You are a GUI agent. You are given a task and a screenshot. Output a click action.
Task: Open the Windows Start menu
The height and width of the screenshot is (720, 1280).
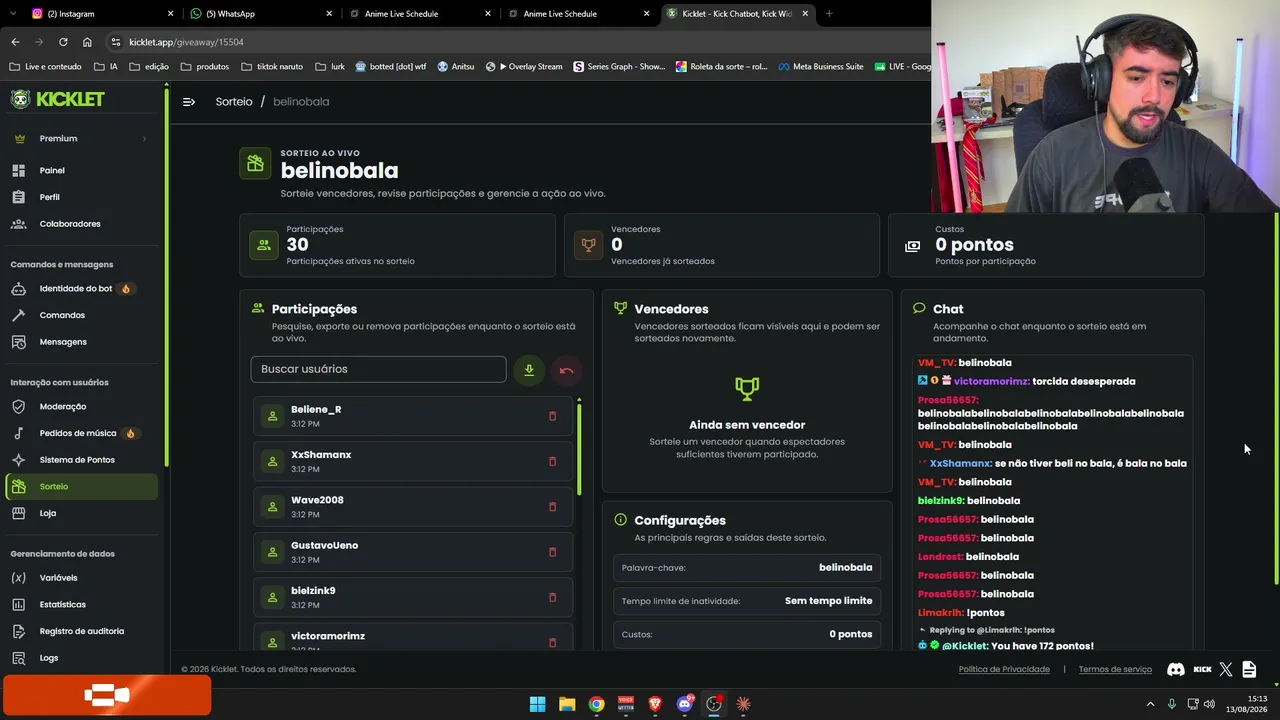(537, 704)
